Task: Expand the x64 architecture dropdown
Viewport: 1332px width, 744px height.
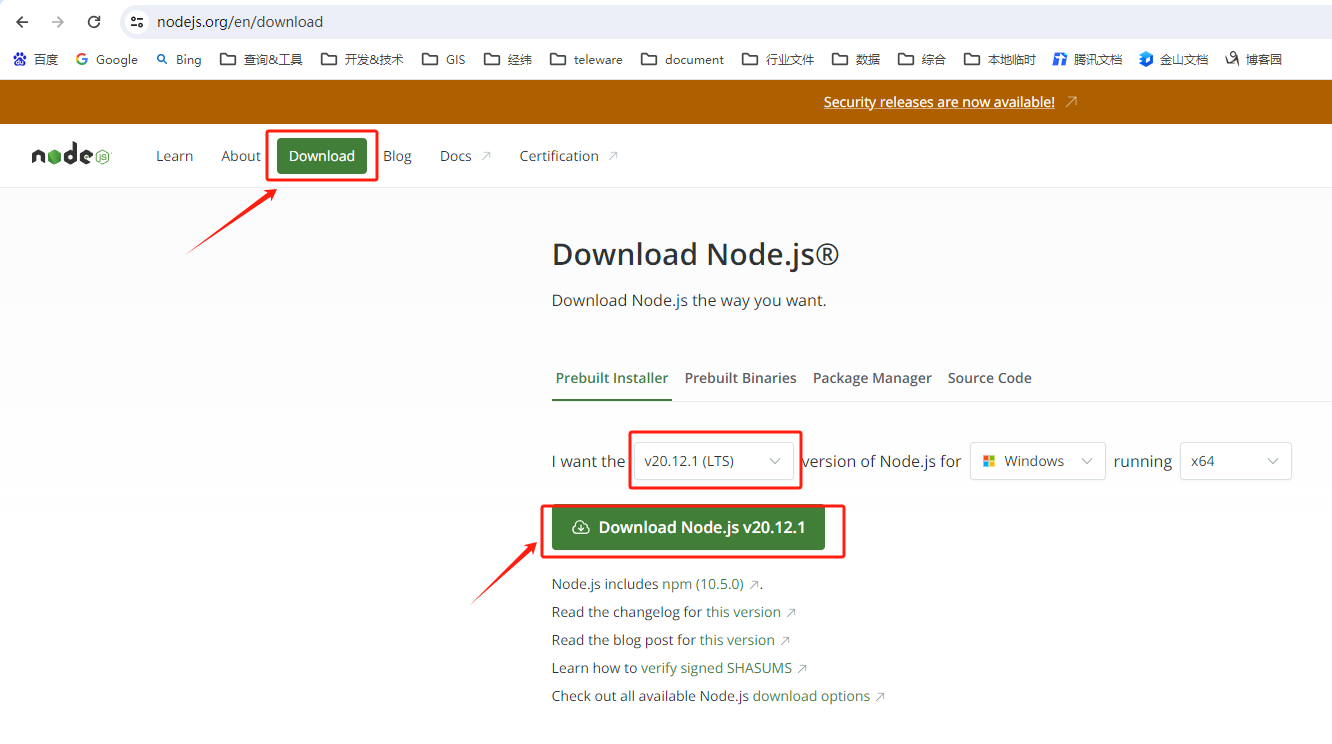Action: (x=1235, y=461)
